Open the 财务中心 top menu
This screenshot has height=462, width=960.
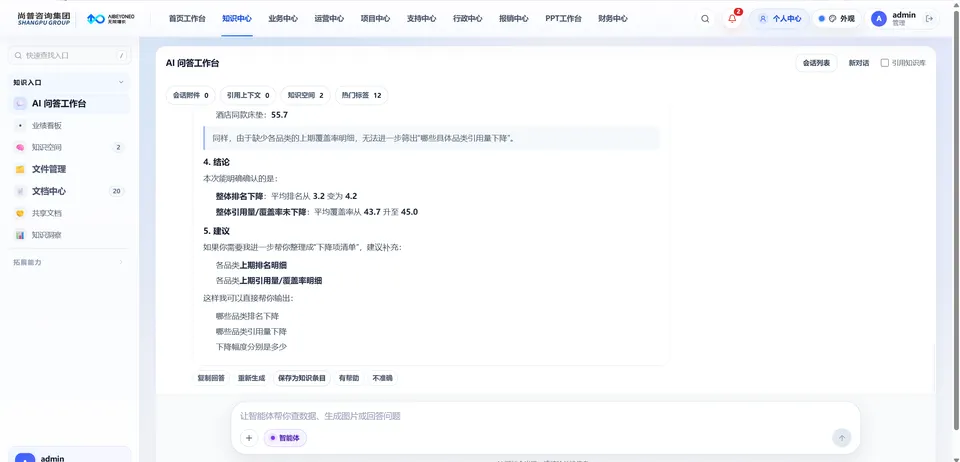[x=613, y=19]
